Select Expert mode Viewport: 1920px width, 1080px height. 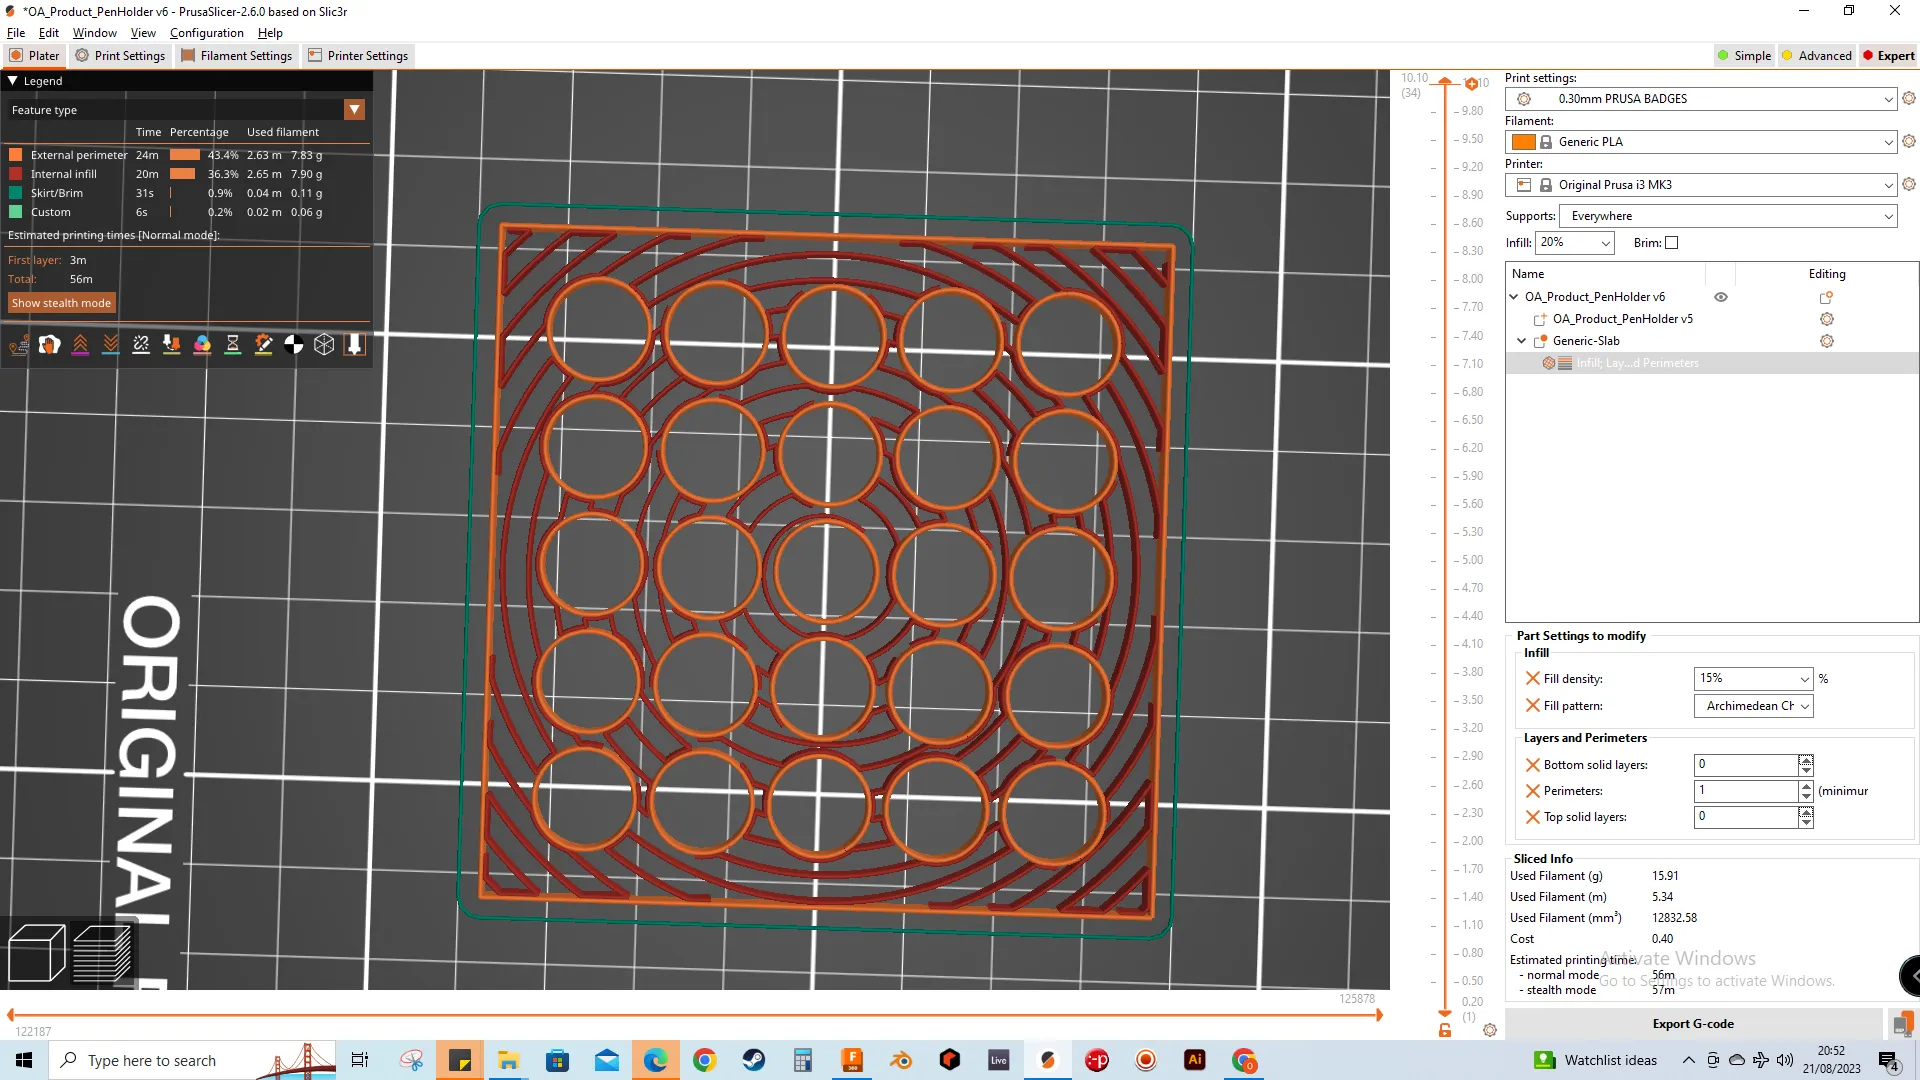point(1888,56)
